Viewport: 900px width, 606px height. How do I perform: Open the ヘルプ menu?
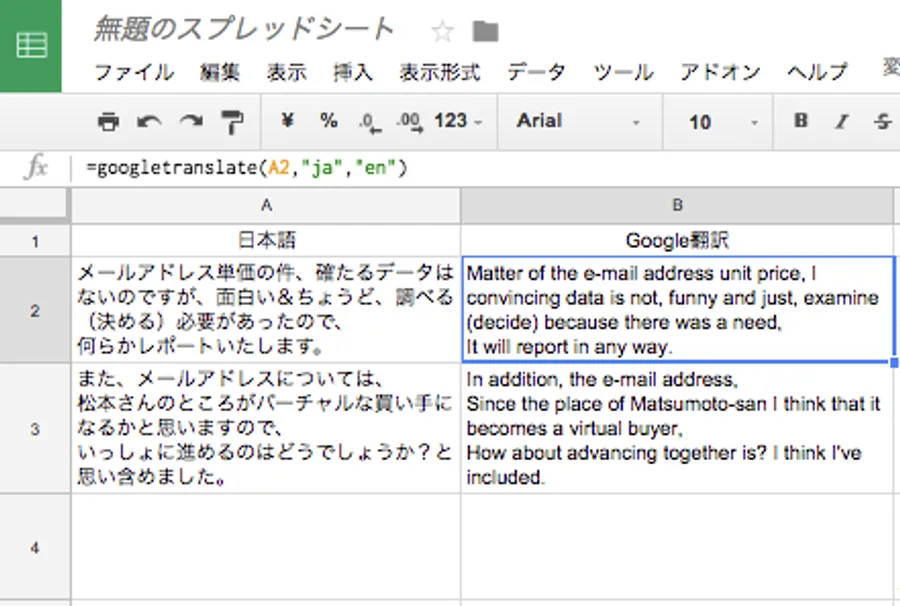click(817, 72)
